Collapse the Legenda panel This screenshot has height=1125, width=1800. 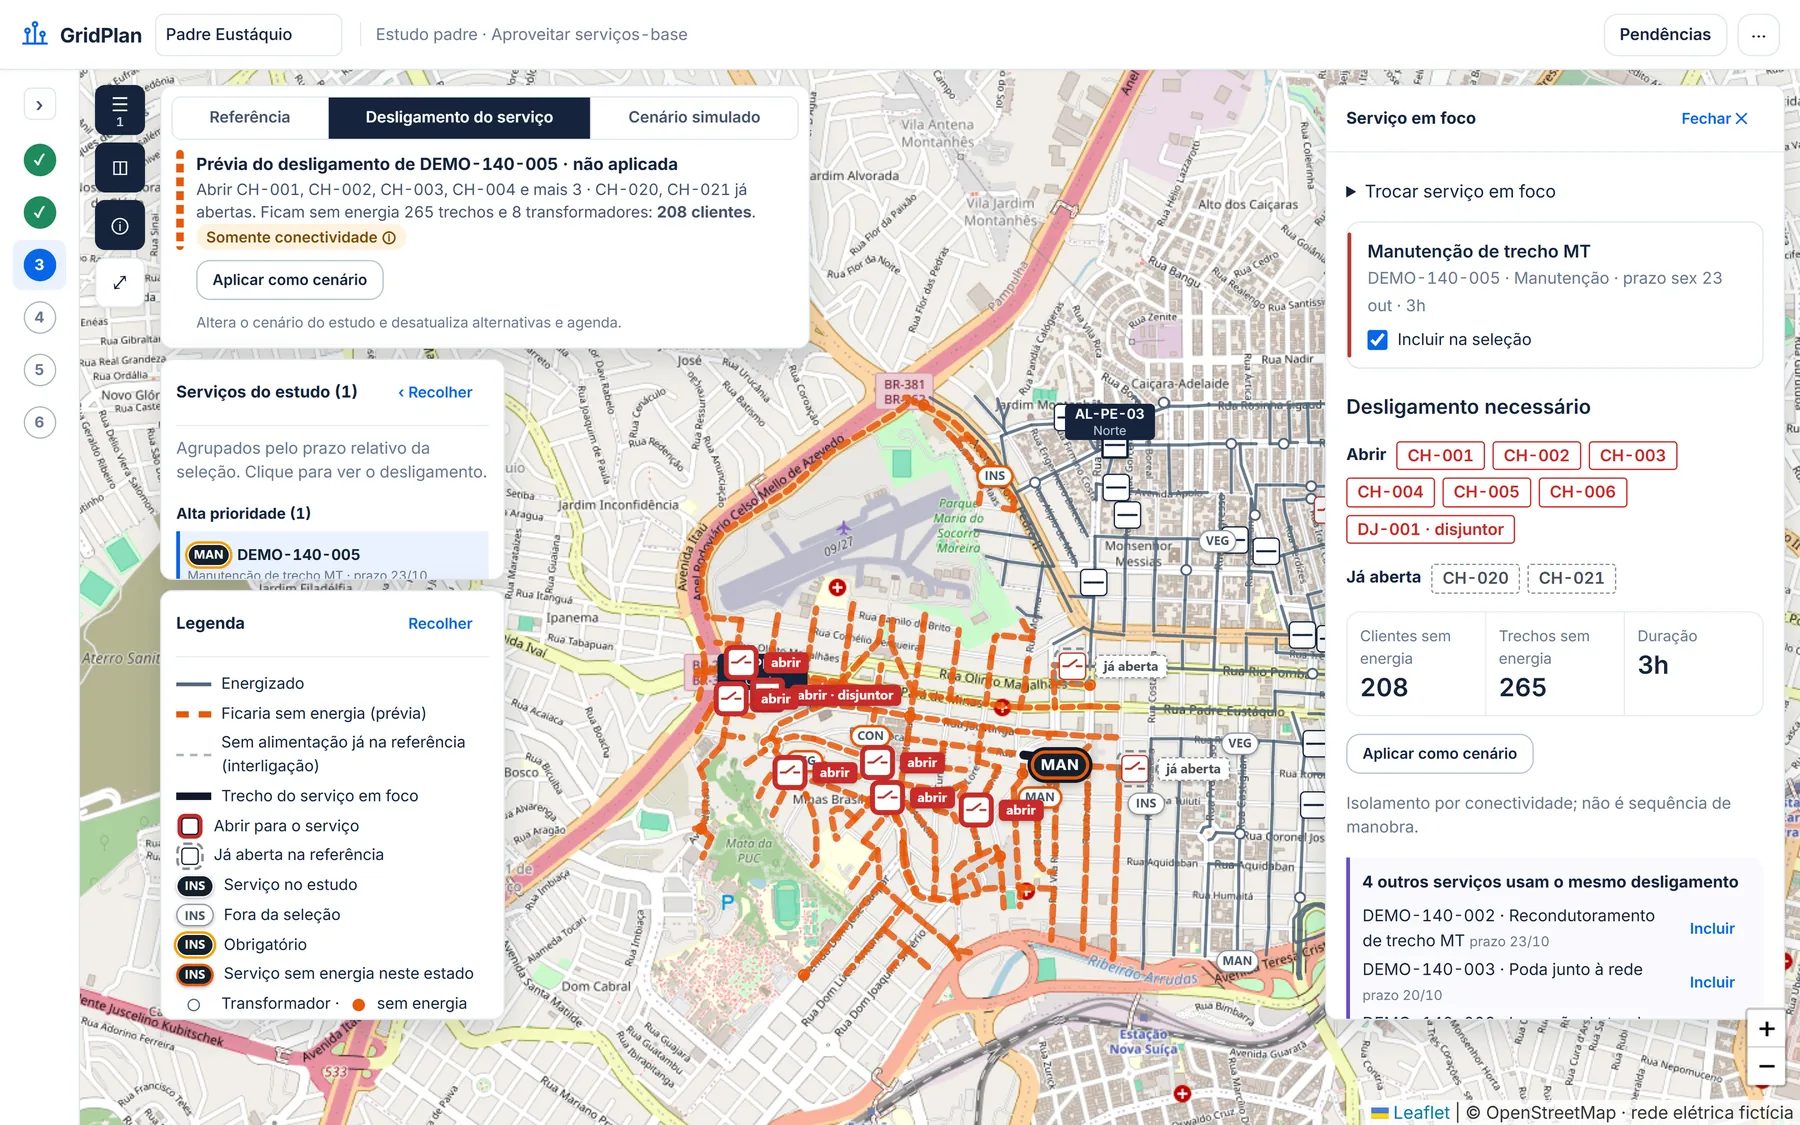click(440, 623)
